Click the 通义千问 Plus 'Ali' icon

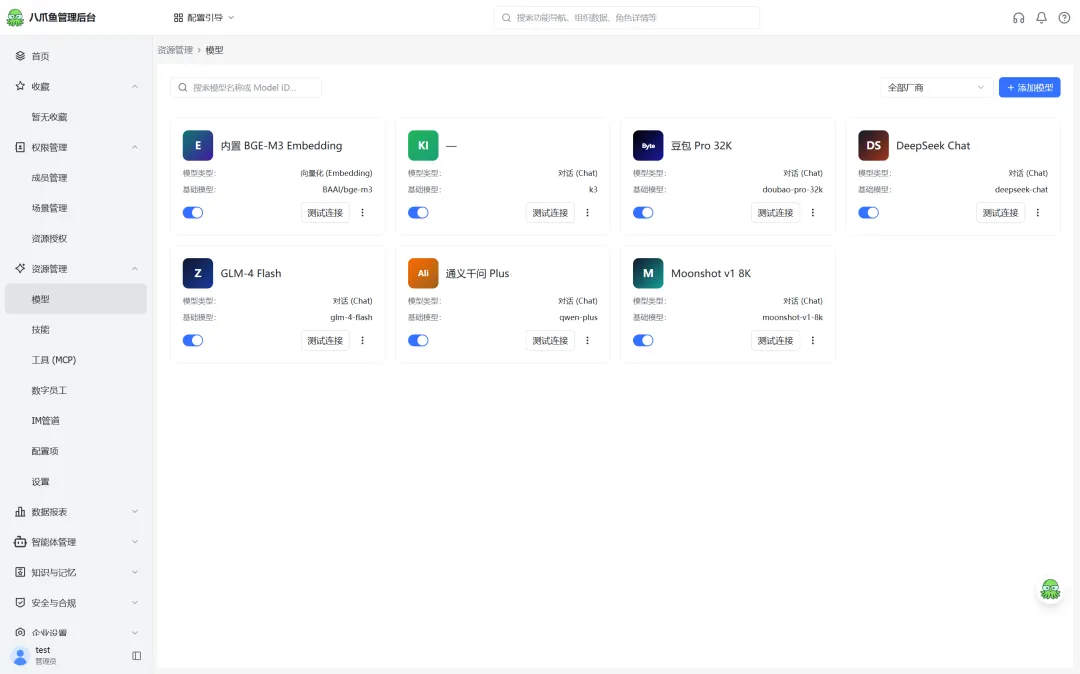423,273
